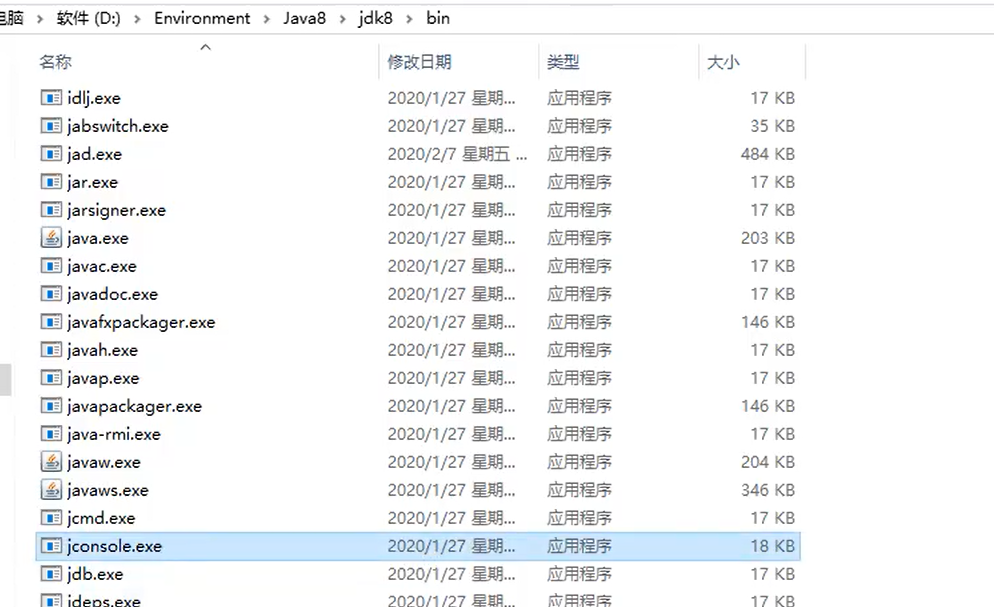This screenshot has width=994, height=607.
Task: Select the java.exe file name
Action: [x=98, y=238]
